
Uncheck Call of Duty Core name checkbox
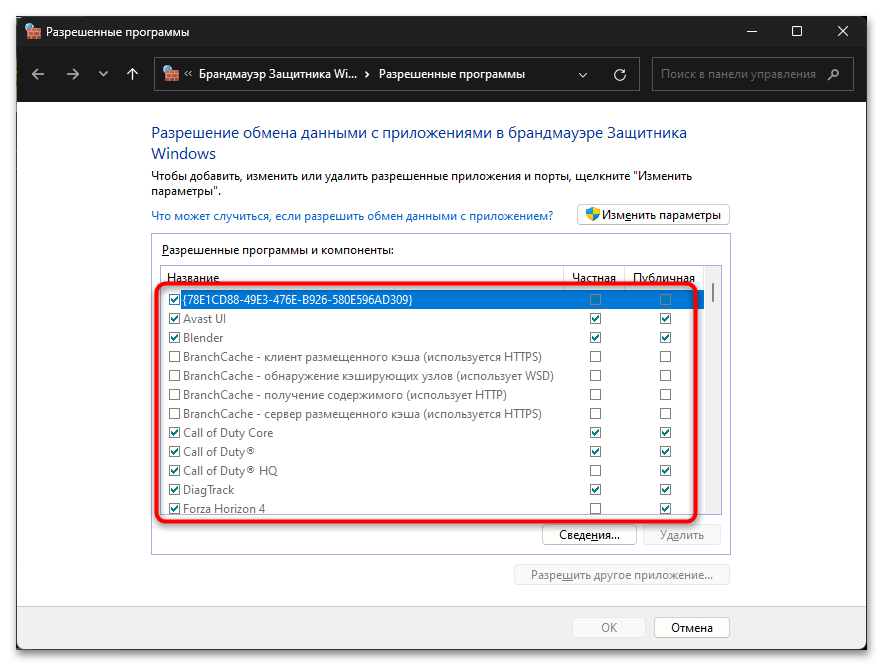coord(175,433)
